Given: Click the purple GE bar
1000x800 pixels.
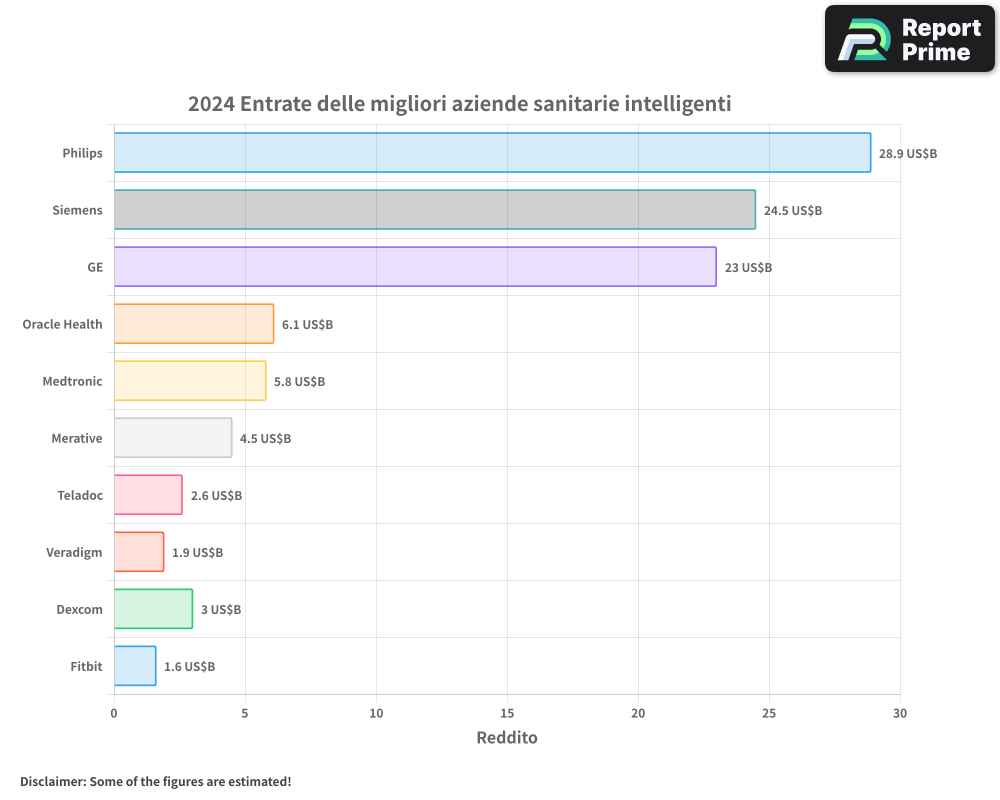Looking at the screenshot, I should 415,267.
